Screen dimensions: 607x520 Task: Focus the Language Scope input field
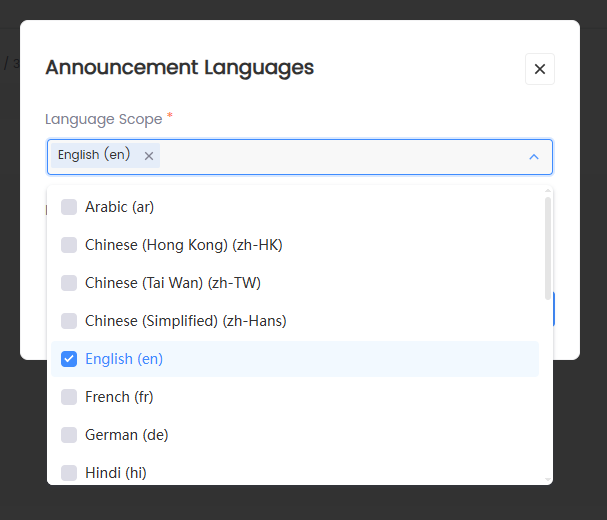[300, 157]
